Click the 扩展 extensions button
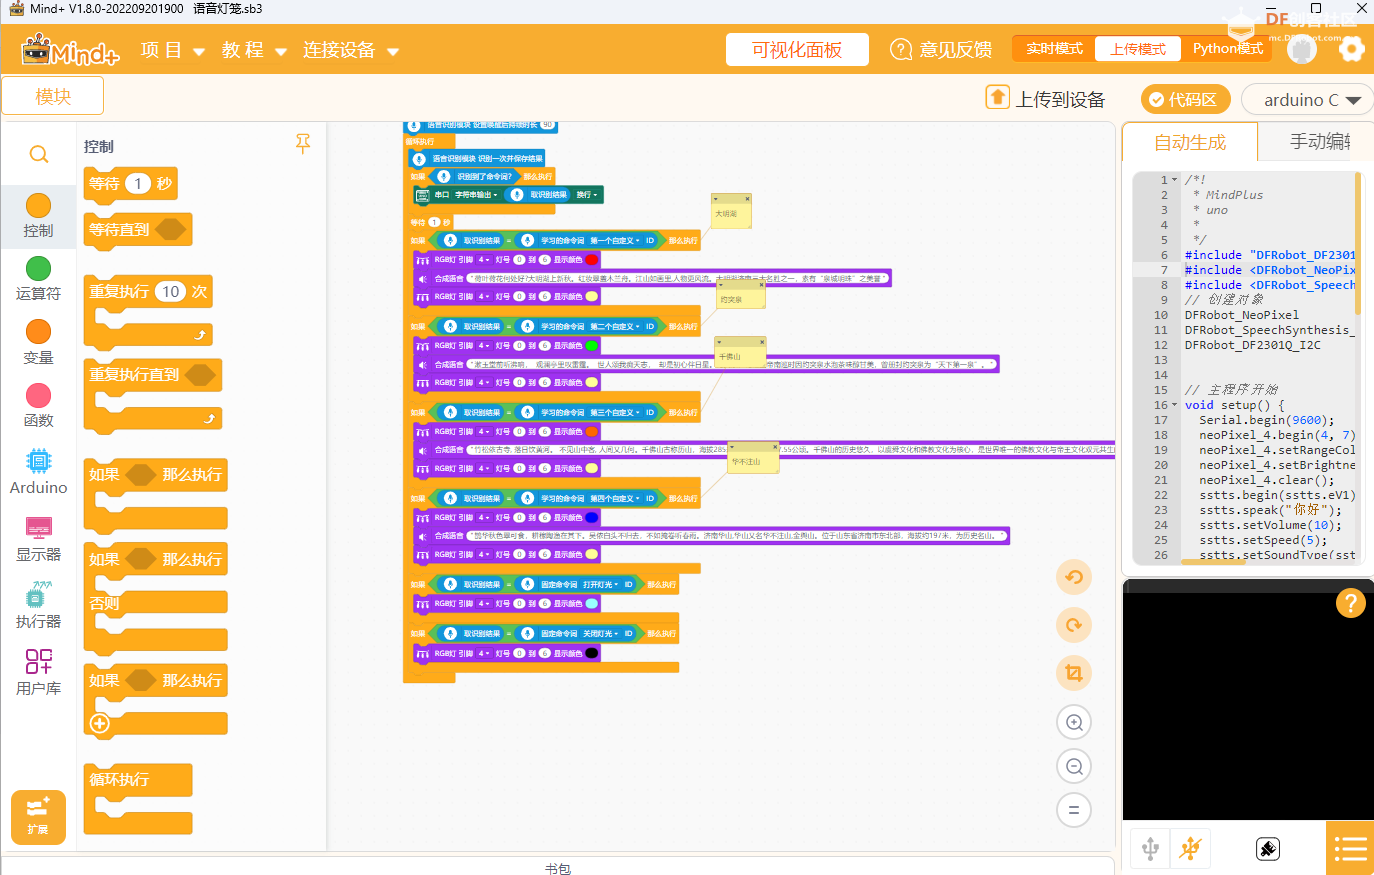 38,817
